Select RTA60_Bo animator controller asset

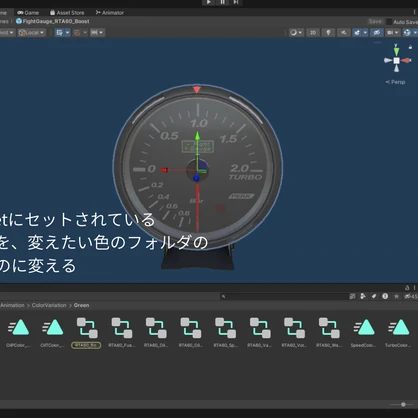point(86,332)
